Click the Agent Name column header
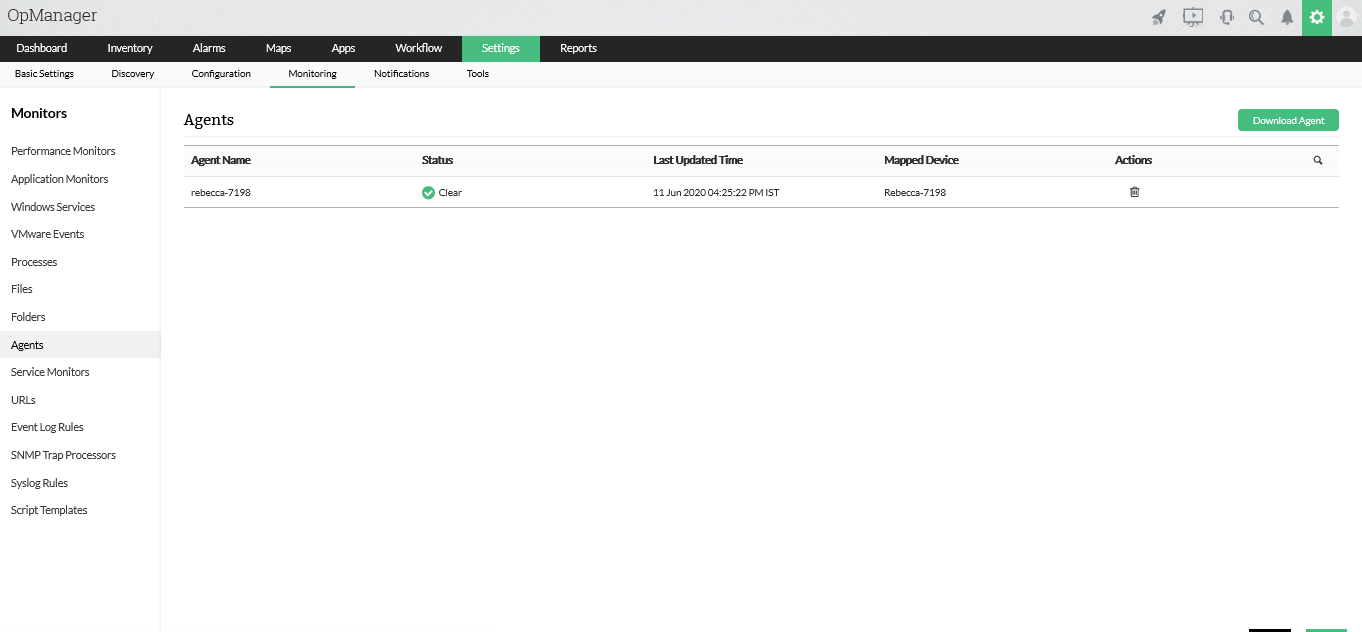This screenshot has width=1362, height=632. click(221, 160)
